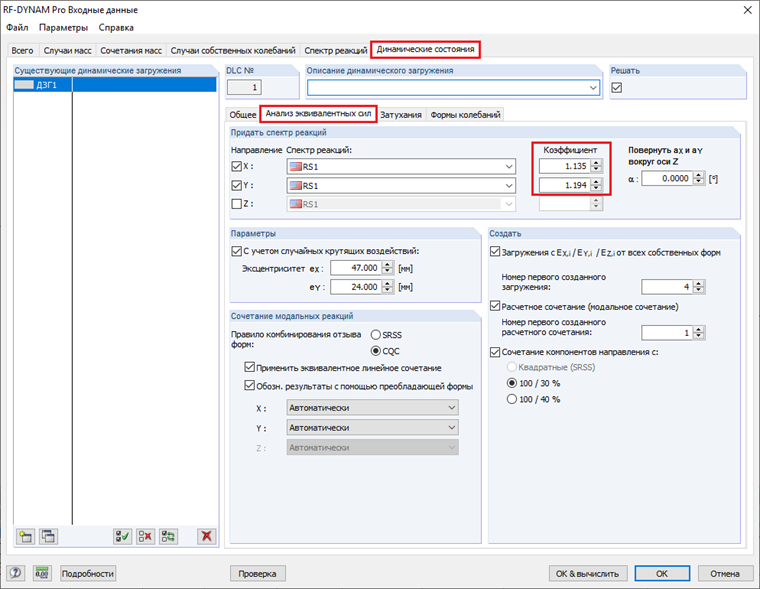
Task: Toggle dominant mode results checkbox
Action: [x=249, y=386]
